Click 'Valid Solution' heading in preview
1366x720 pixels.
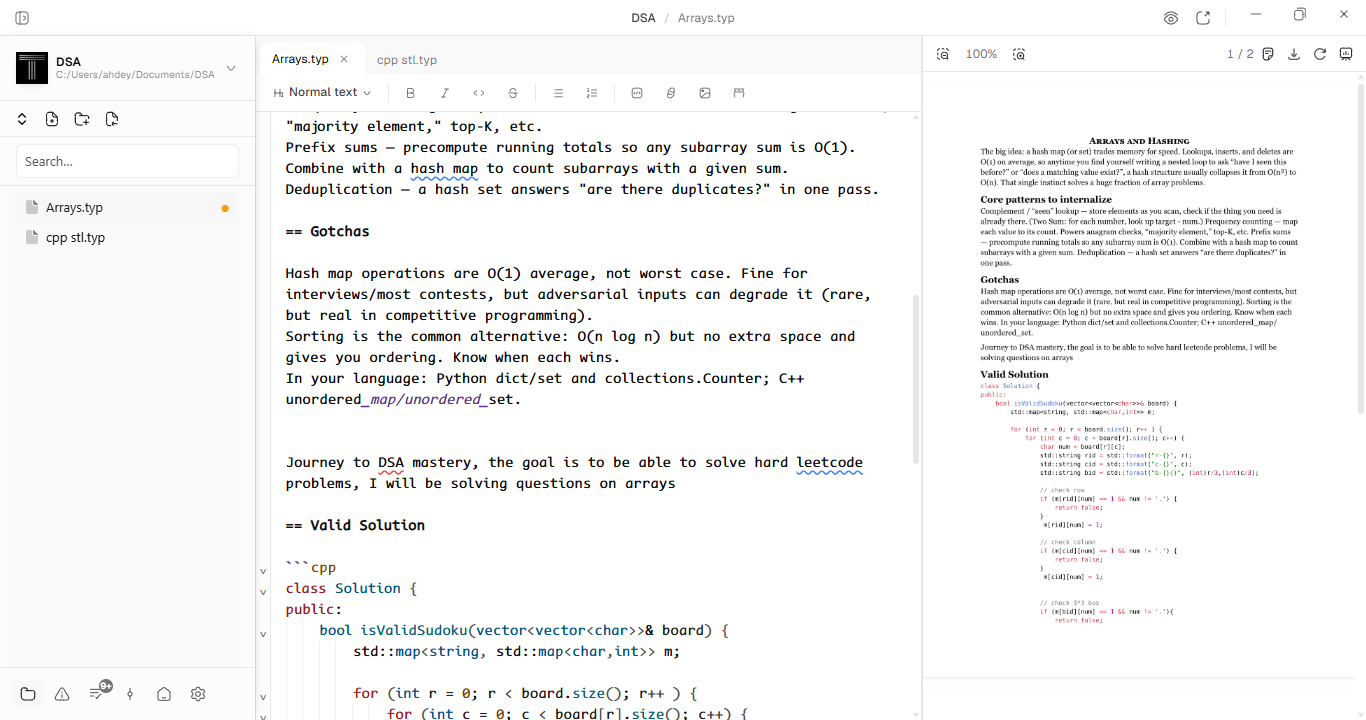(1014, 374)
